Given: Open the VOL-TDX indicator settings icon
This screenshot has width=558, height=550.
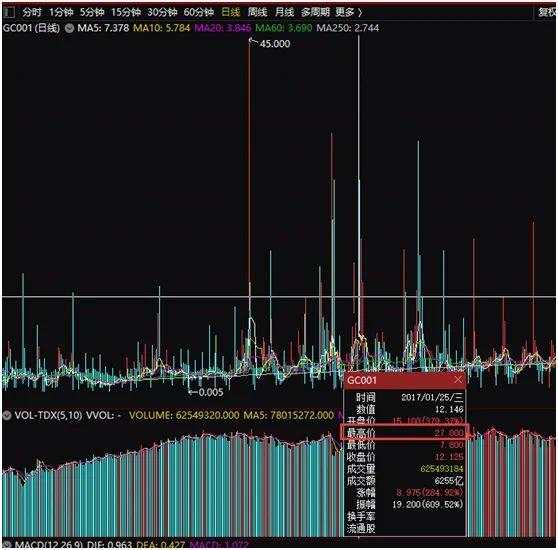Looking at the screenshot, I should [7, 415].
